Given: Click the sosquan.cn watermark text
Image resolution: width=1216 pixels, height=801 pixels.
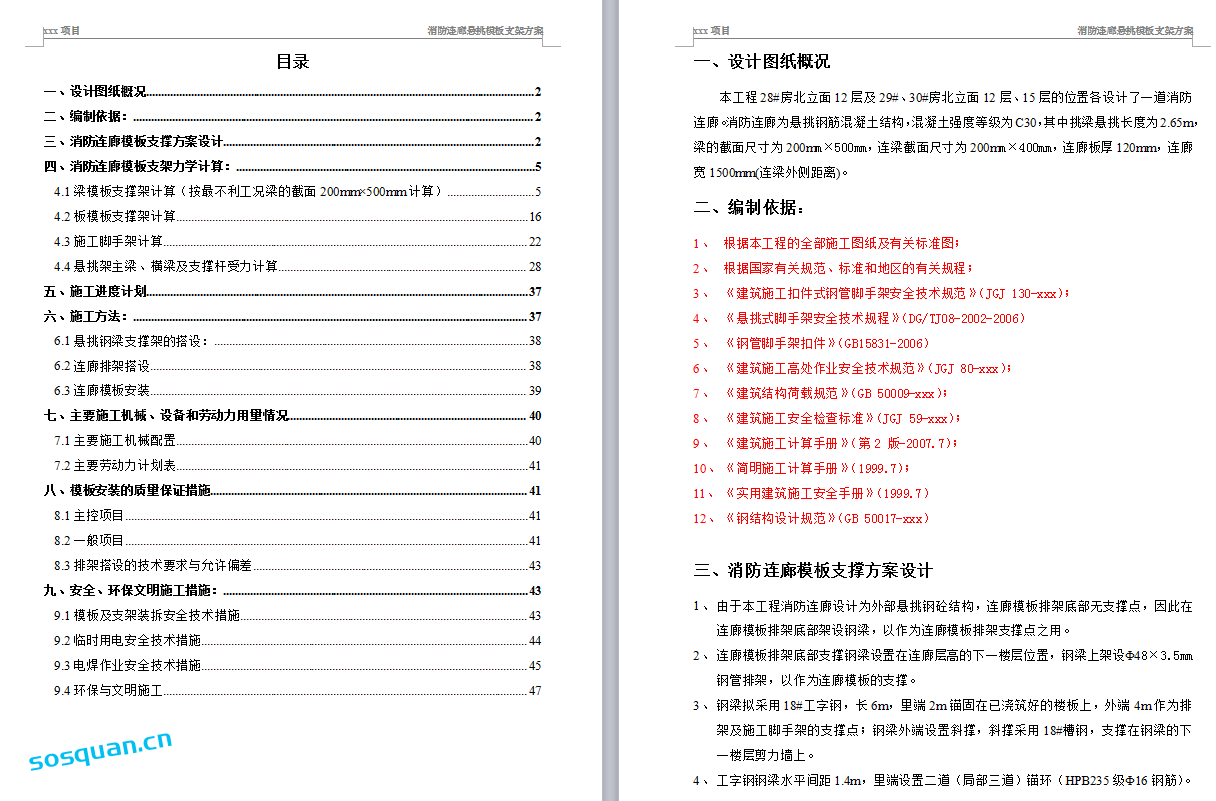Looking at the screenshot, I should coord(101,752).
